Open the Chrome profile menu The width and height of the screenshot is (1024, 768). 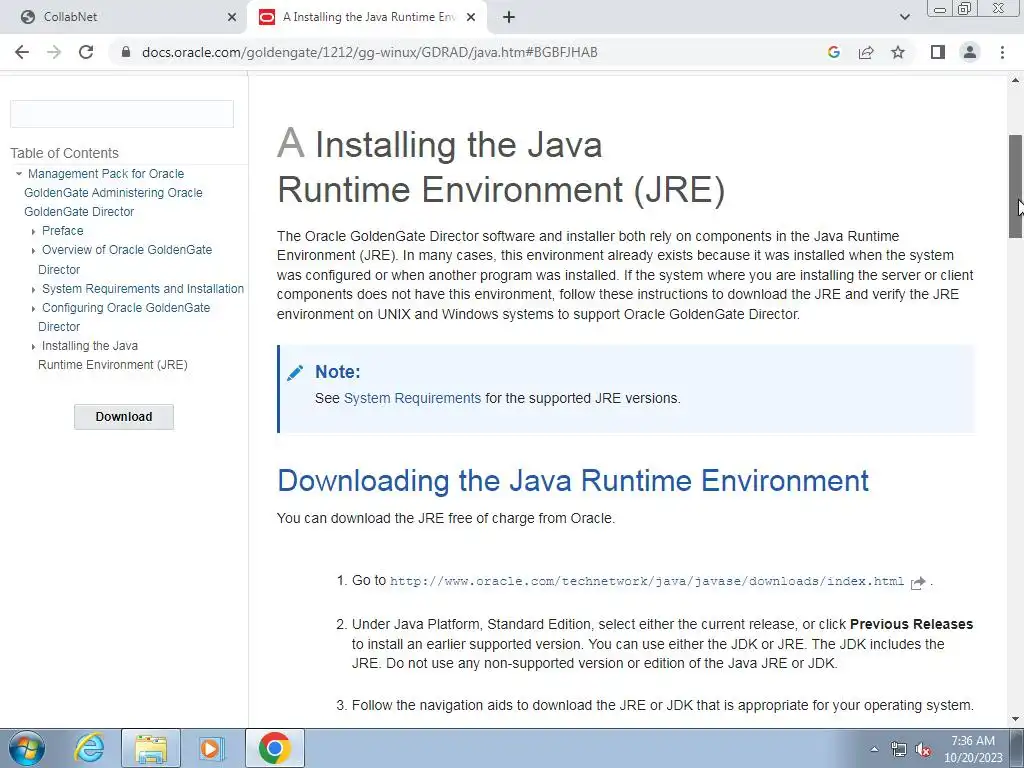pyautogui.click(x=970, y=52)
